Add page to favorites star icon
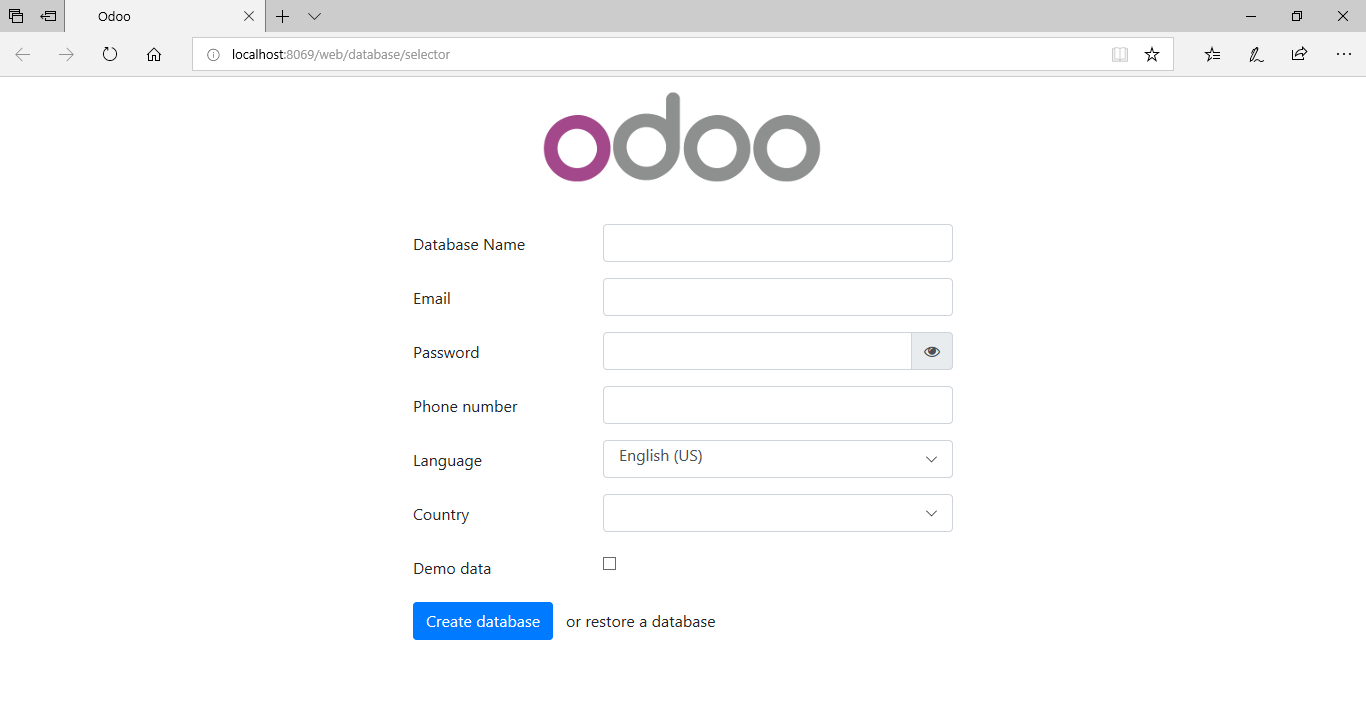 pos(1152,55)
